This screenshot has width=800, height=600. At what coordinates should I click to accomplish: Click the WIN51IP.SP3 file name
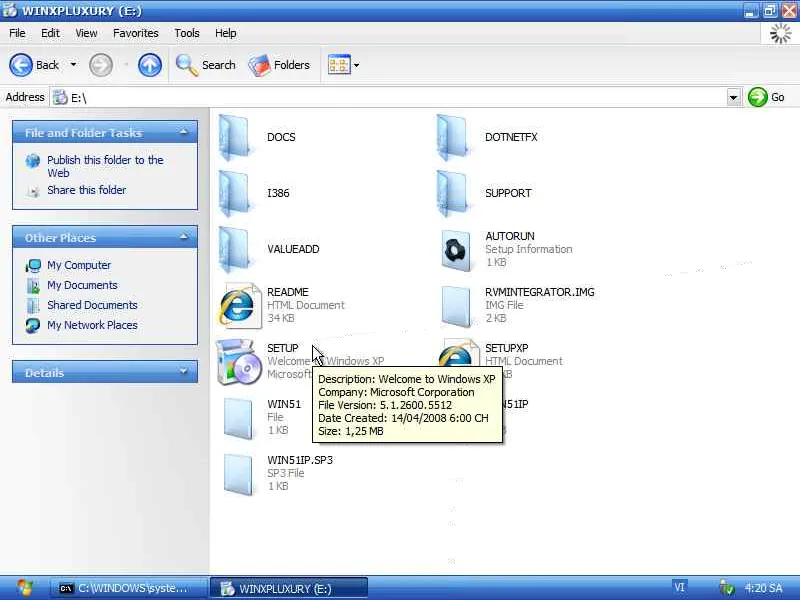(x=300, y=460)
